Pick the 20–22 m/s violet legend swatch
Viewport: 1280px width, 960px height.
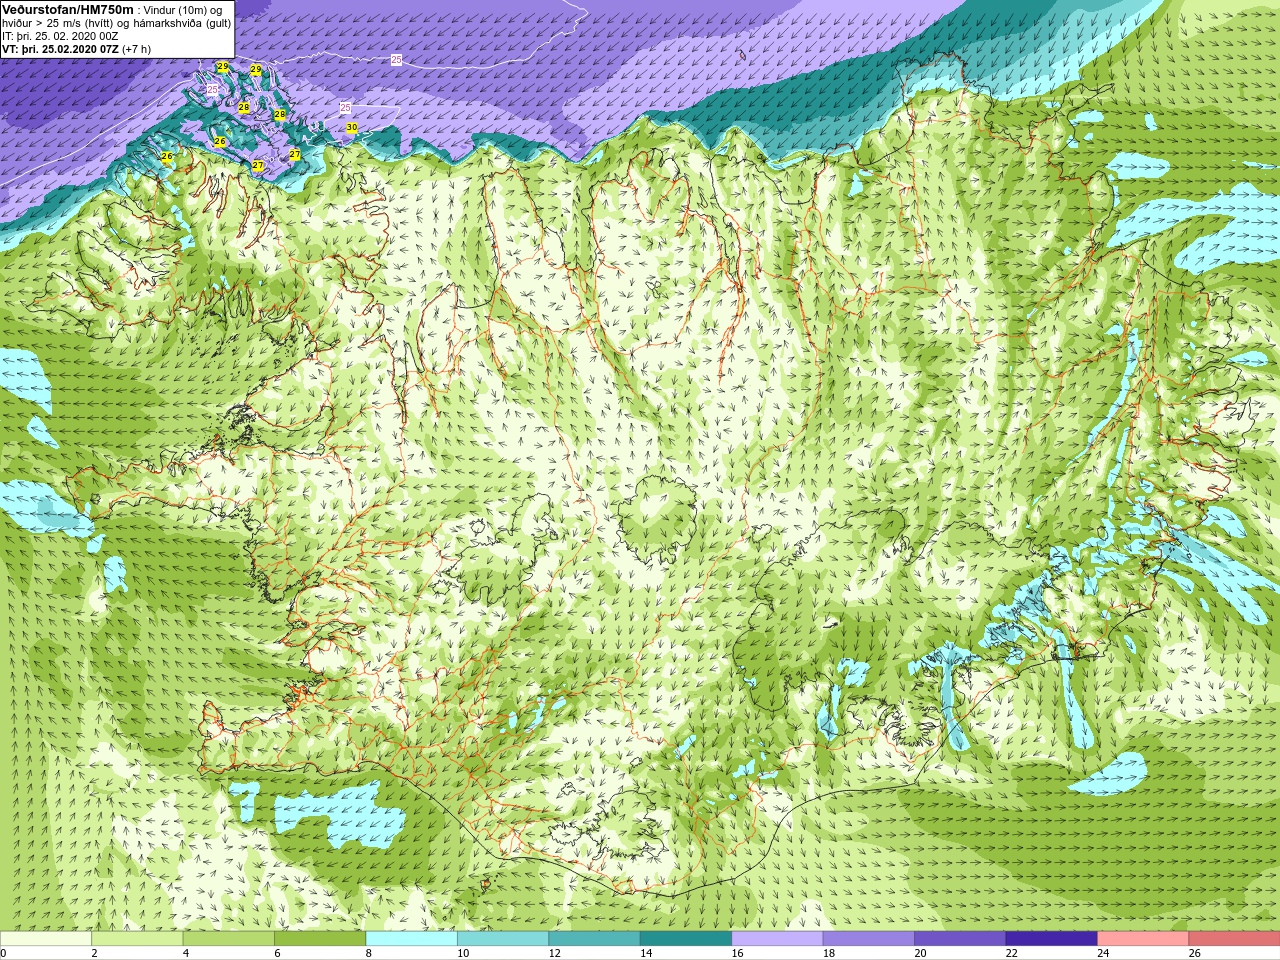[x=960, y=939]
